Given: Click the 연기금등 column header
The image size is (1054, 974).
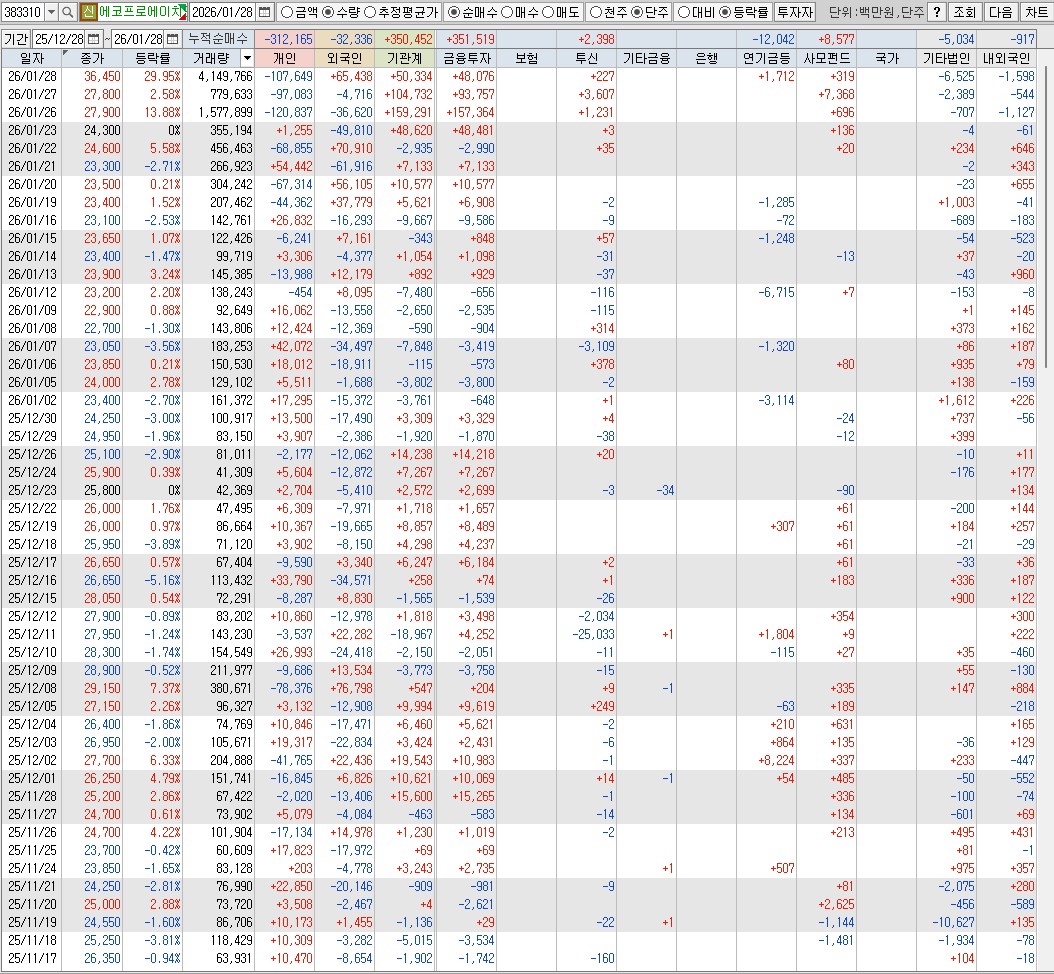Looking at the screenshot, I should [766, 58].
